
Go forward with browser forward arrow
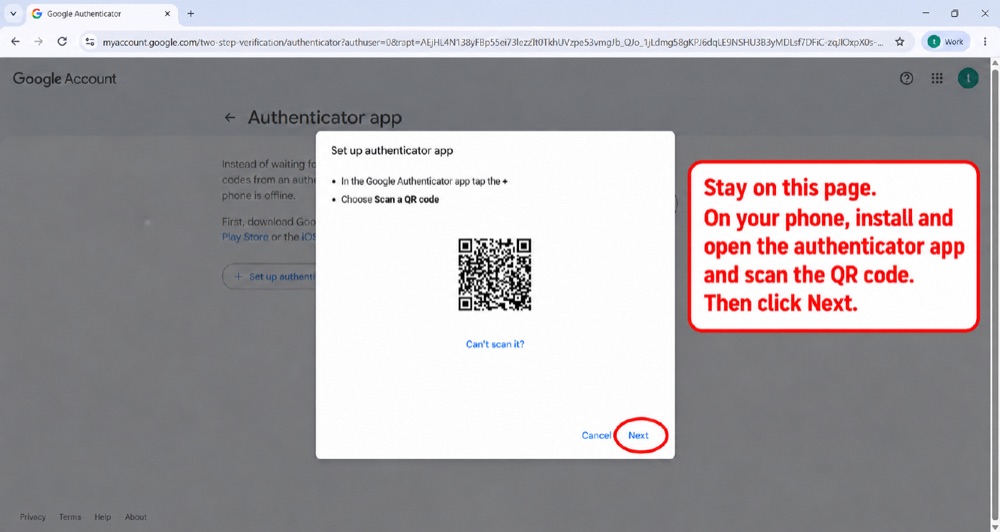(38, 41)
